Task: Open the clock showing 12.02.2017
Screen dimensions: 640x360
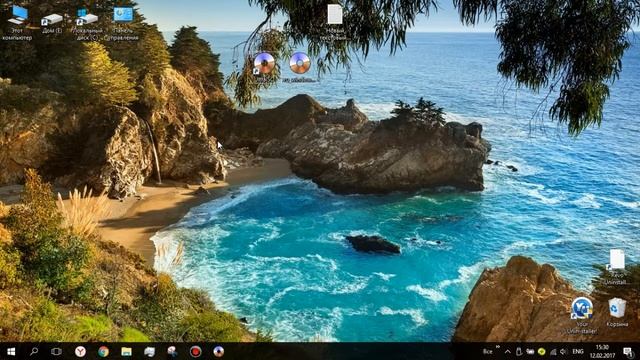Action: click(x=602, y=351)
